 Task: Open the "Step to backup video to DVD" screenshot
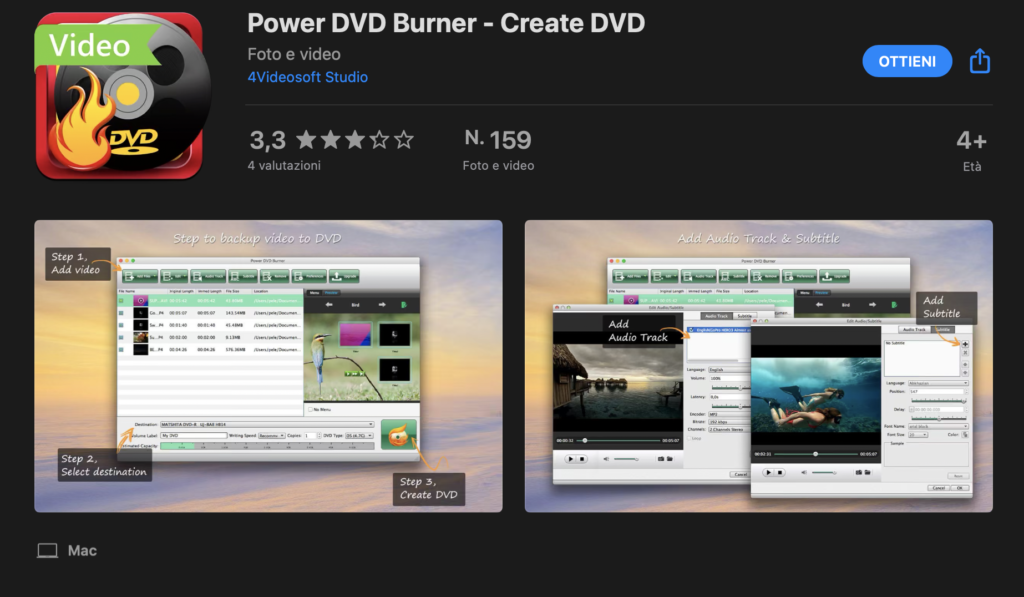(x=268, y=366)
